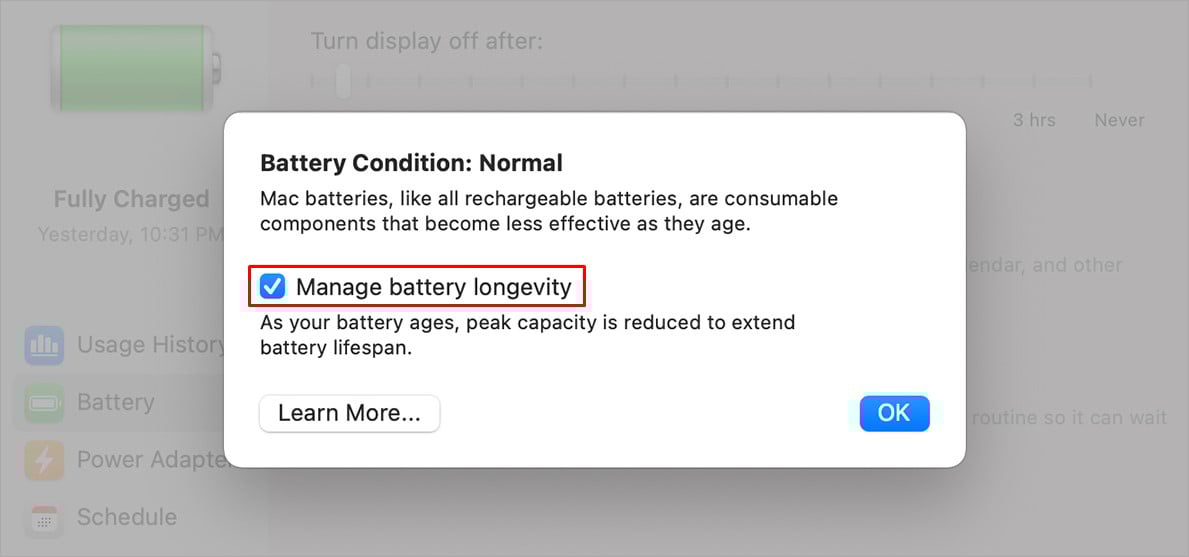Click the orange Power Adapter lightning icon
The height and width of the screenshot is (557, 1189).
[45, 461]
